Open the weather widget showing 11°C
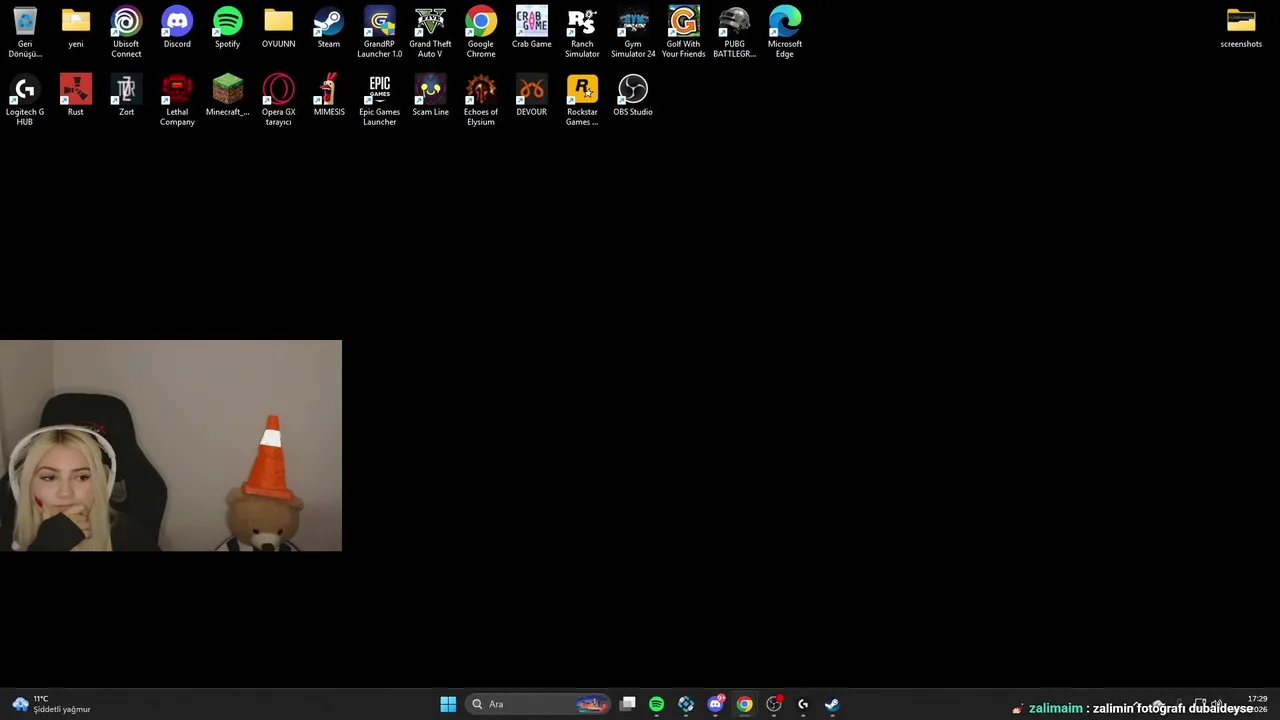Viewport: 1280px width, 720px height. point(52,704)
